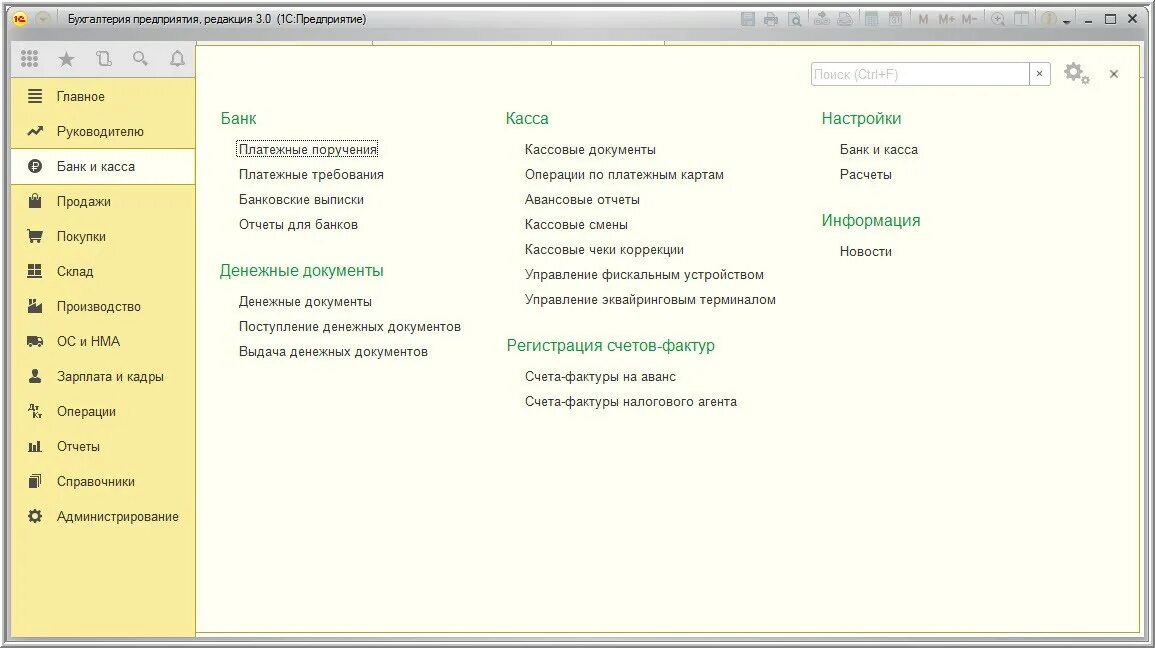
Task: Click the Go to link icon
Action: click(x=845, y=19)
